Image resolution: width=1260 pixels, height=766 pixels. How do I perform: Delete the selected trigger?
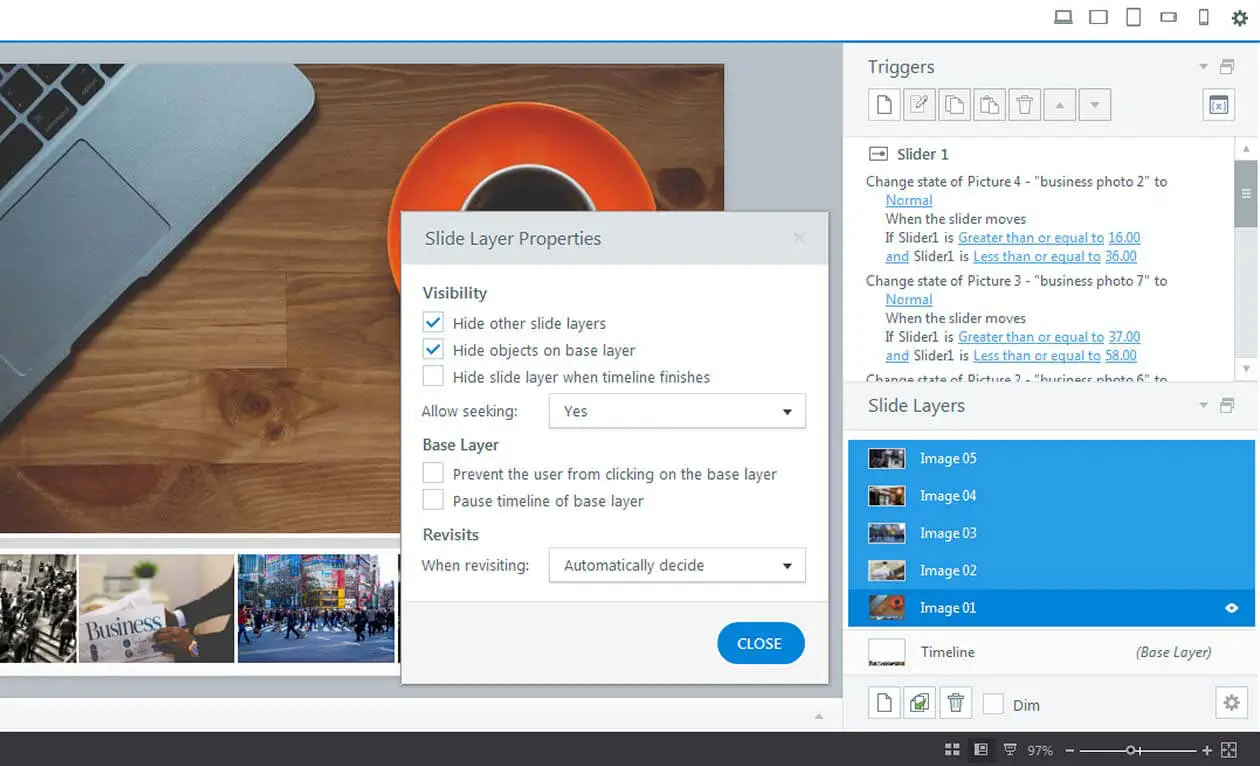[1024, 104]
